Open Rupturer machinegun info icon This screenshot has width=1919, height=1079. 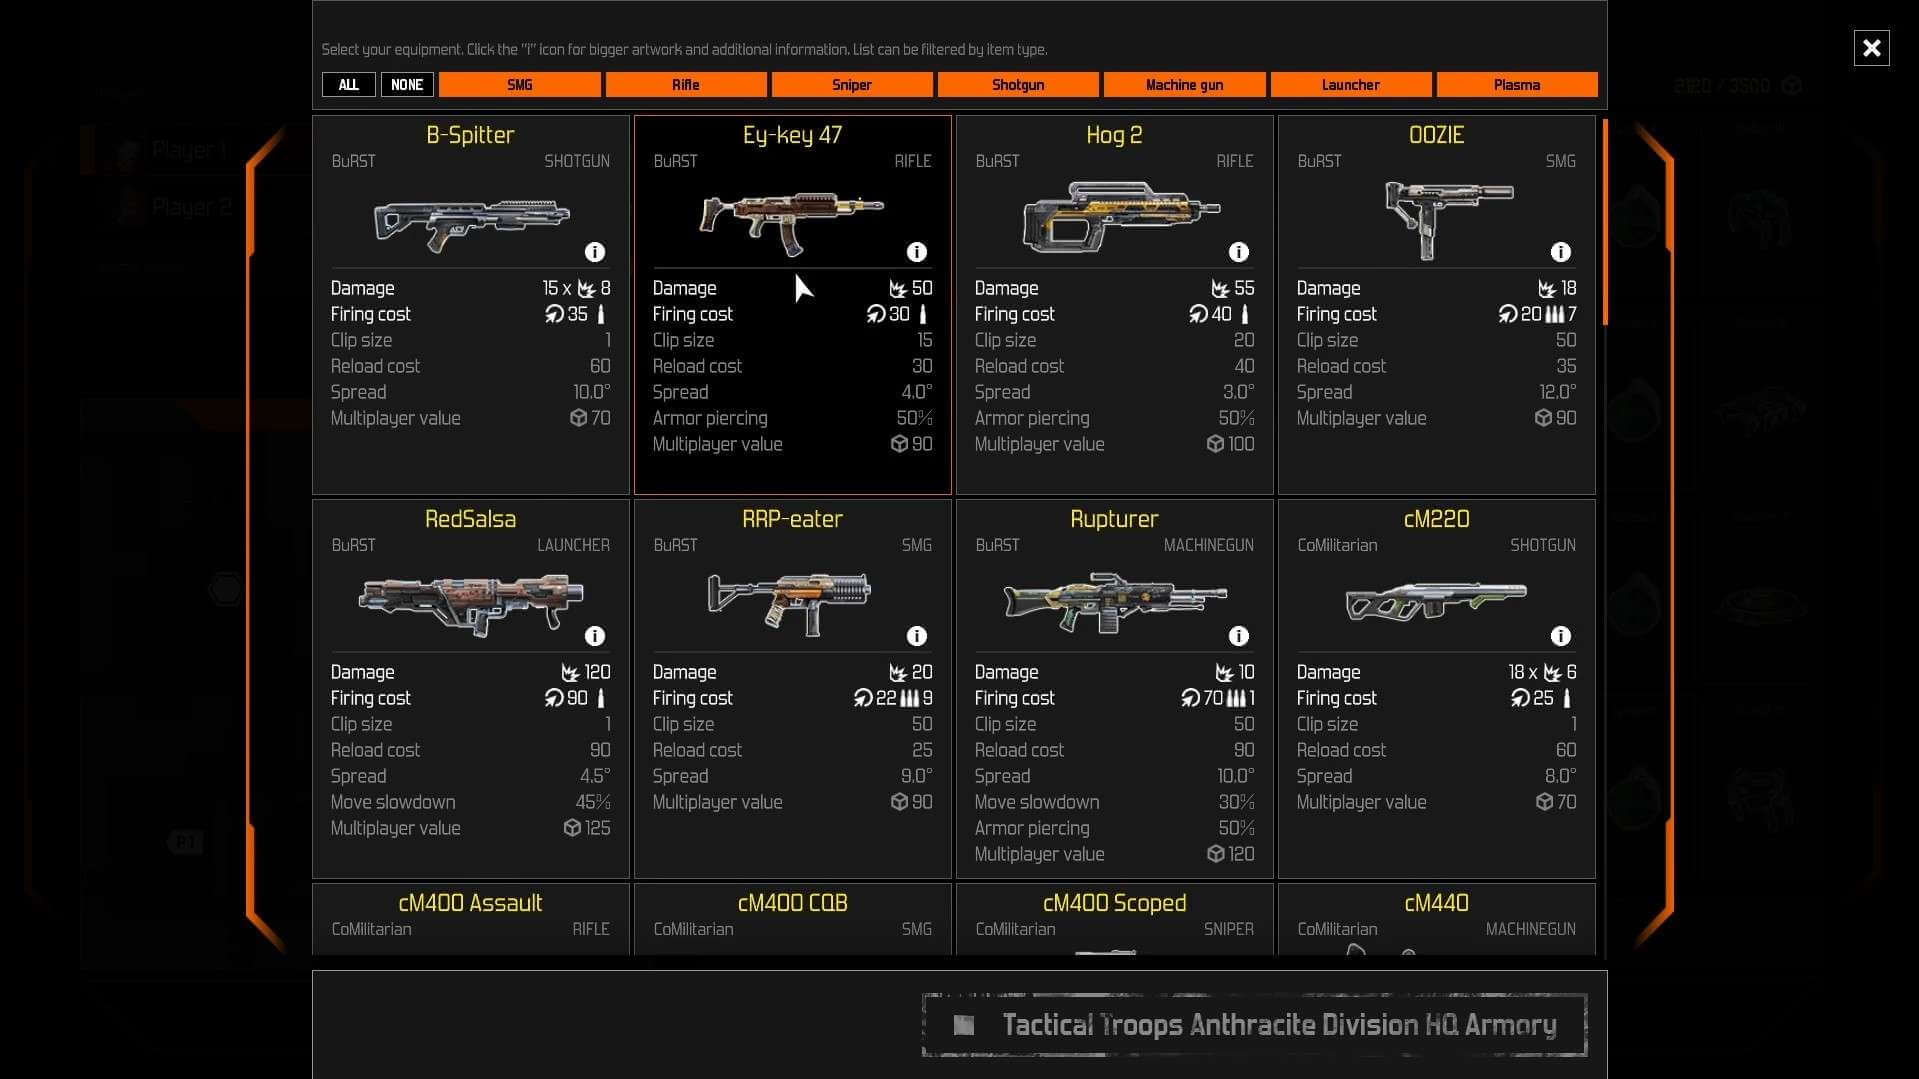coord(1239,636)
